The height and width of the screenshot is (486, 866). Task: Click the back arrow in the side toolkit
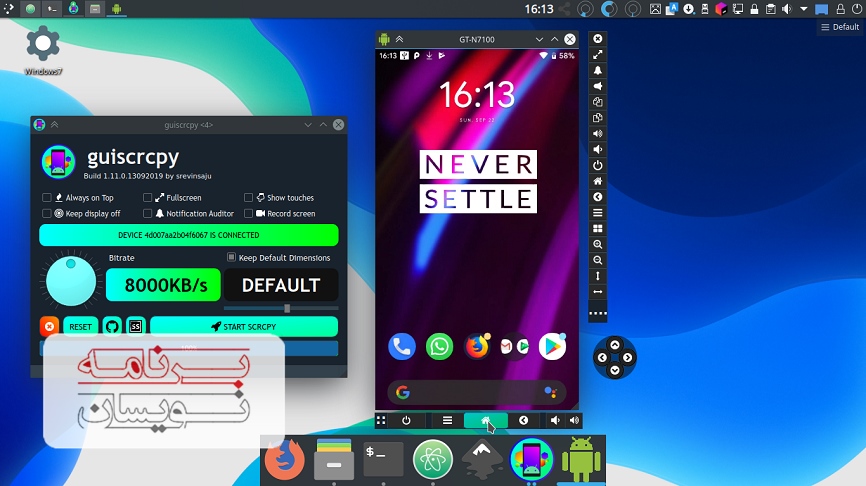click(598, 197)
